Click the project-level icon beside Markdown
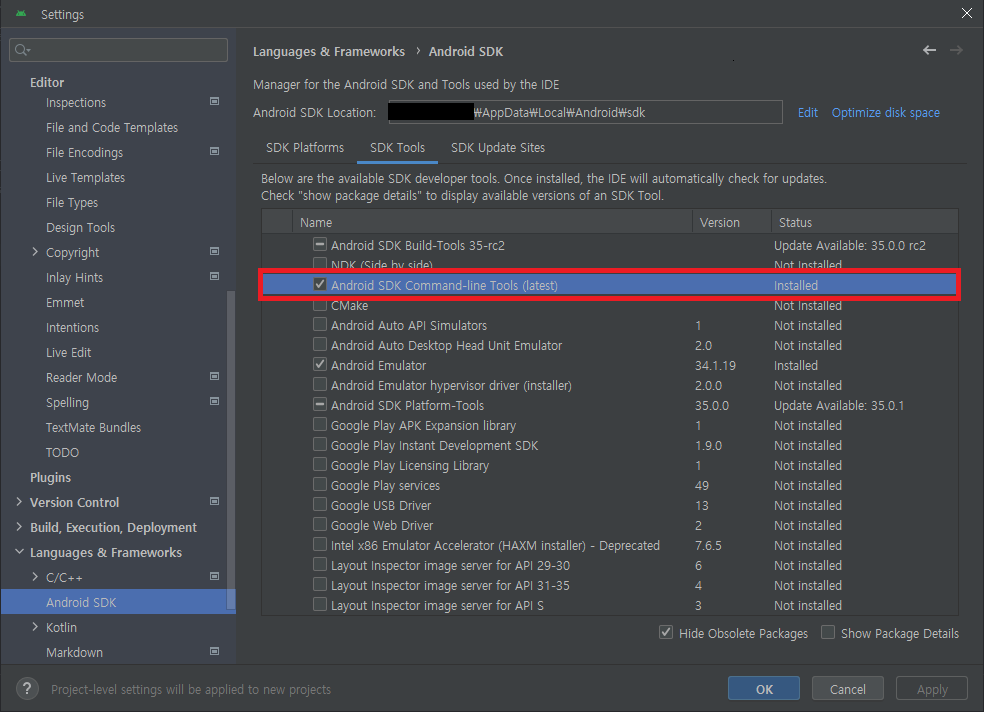Viewport: 984px width, 712px height. point(215,651)
